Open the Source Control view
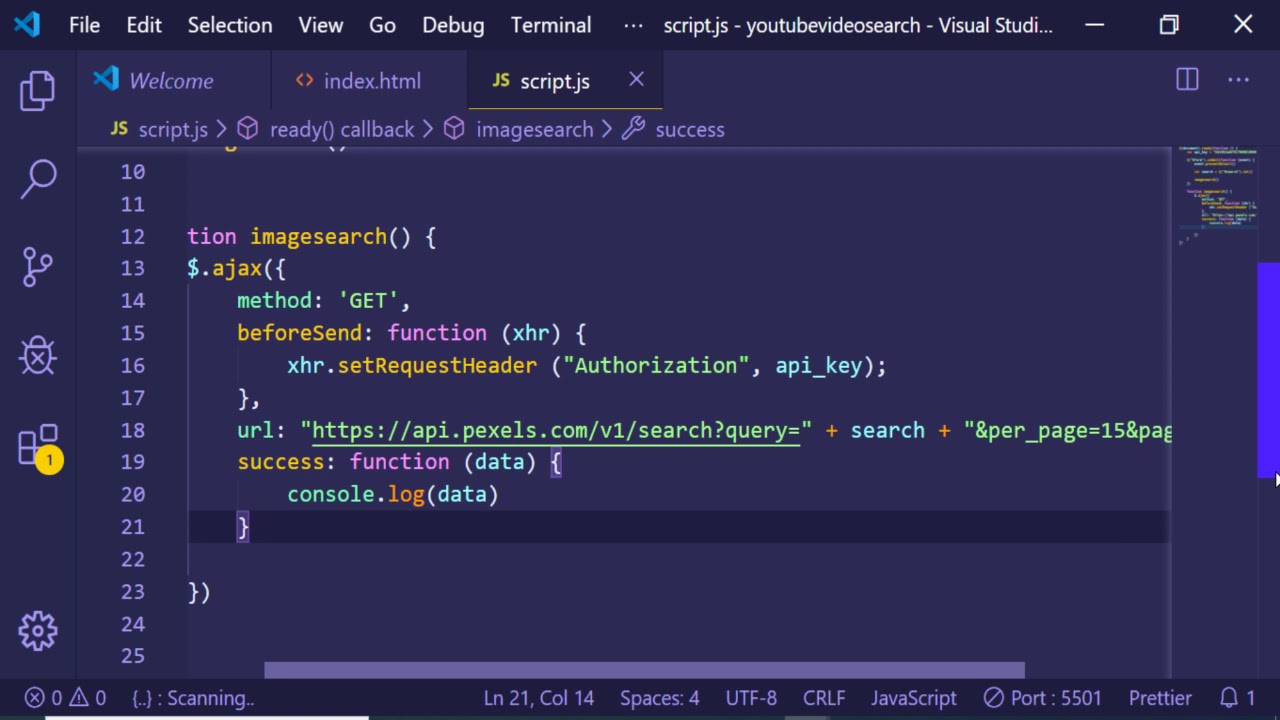The image size is (1280, 720). [x=38, y=267]
